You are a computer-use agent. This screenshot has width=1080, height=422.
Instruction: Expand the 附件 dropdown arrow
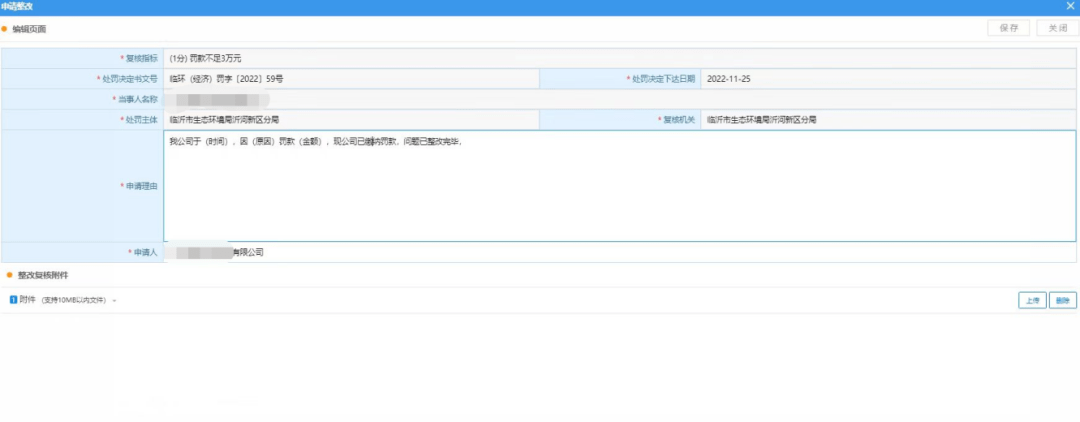click(115, 301)
